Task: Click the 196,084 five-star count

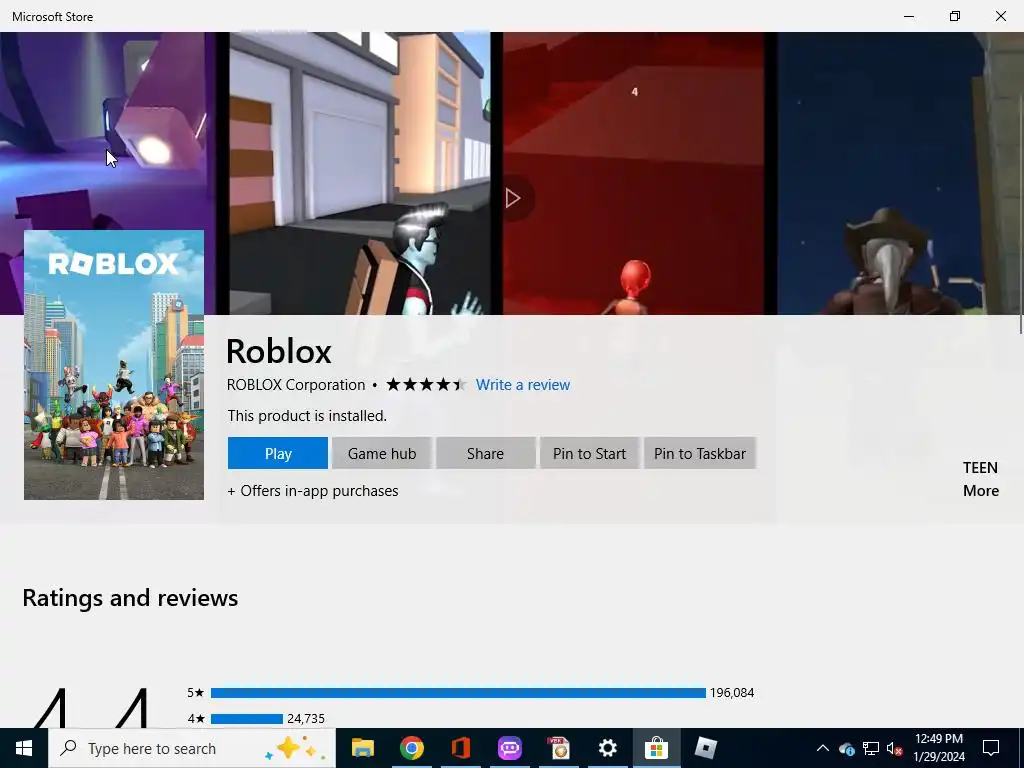Action: click(731, 692)
